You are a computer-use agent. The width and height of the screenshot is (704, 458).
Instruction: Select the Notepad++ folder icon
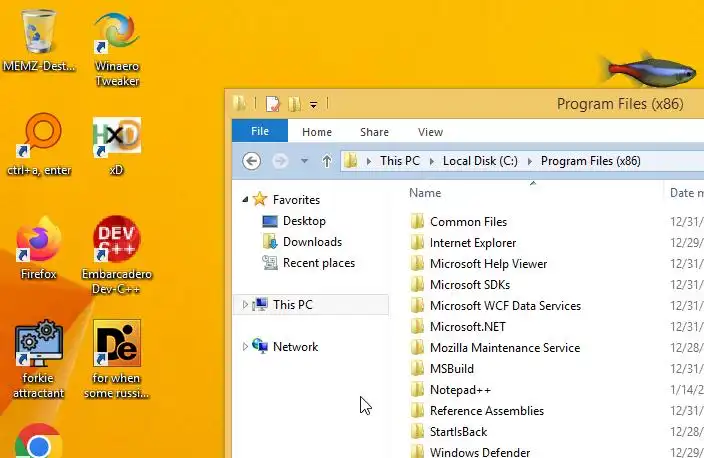click(x=417, y=390)
